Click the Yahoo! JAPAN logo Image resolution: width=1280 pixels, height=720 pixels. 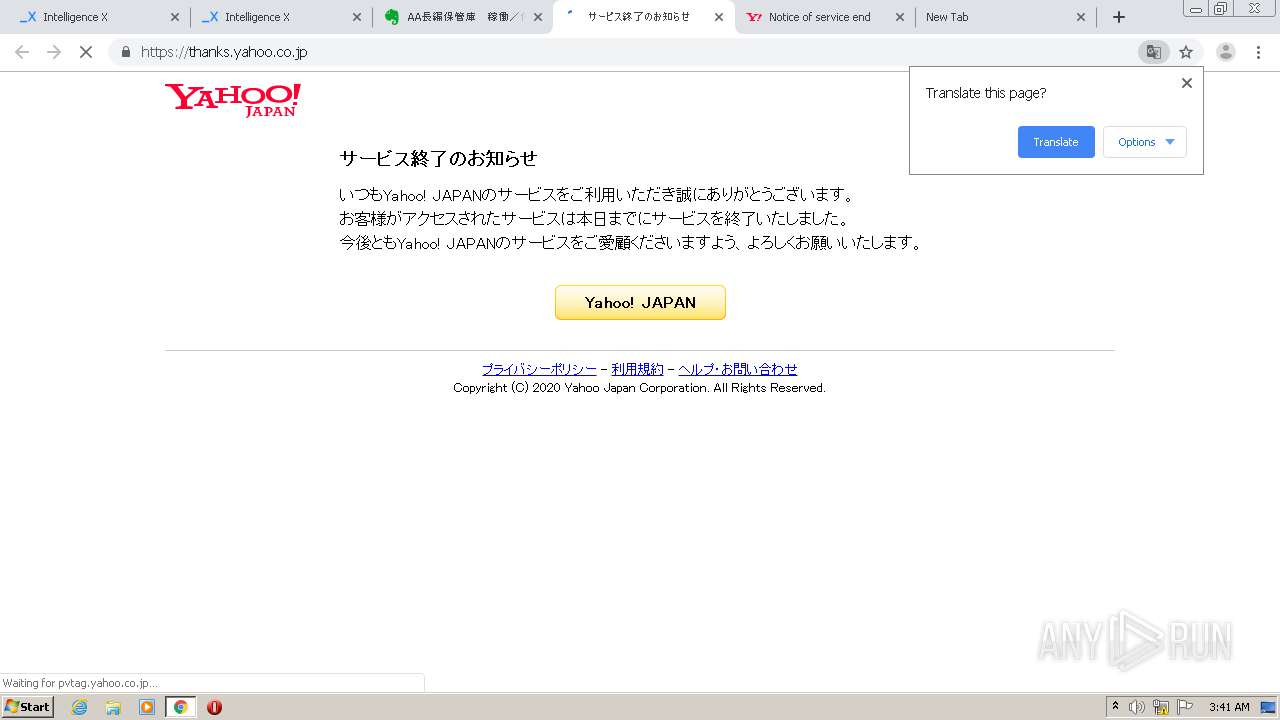[x=233, y=100]
